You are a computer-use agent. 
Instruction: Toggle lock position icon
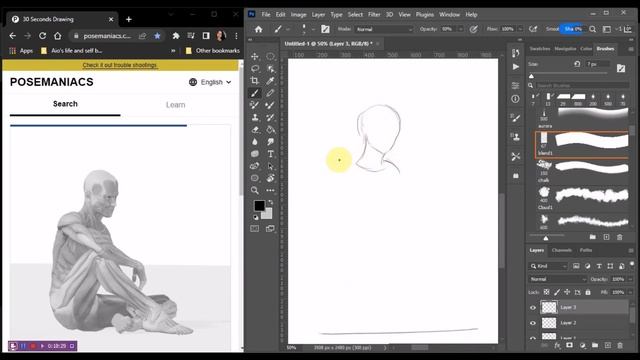[567, 292]
